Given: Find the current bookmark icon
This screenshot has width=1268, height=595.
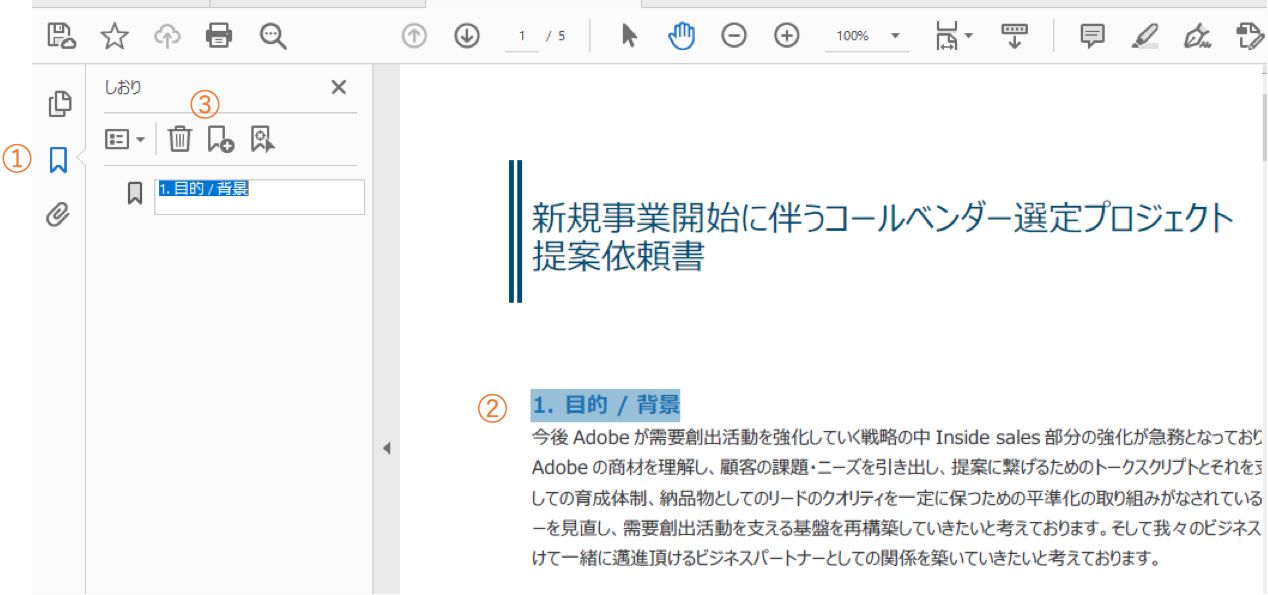Looking at the screenshot, I should pyautogui.click(x=262, y=139).
